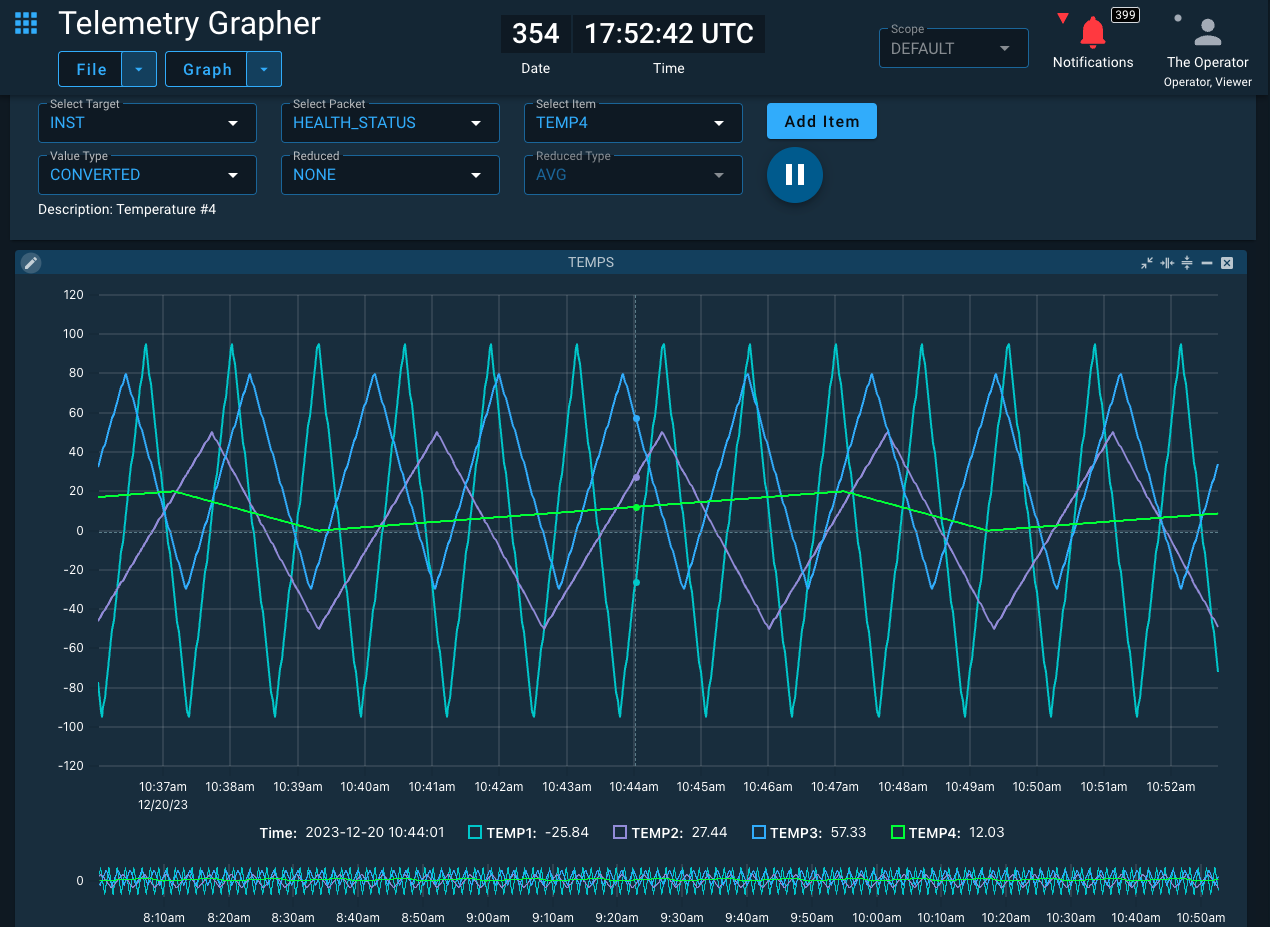Open the Notifications bell
Viewport: 1270px width, 927px height.
pos(1093,32)
